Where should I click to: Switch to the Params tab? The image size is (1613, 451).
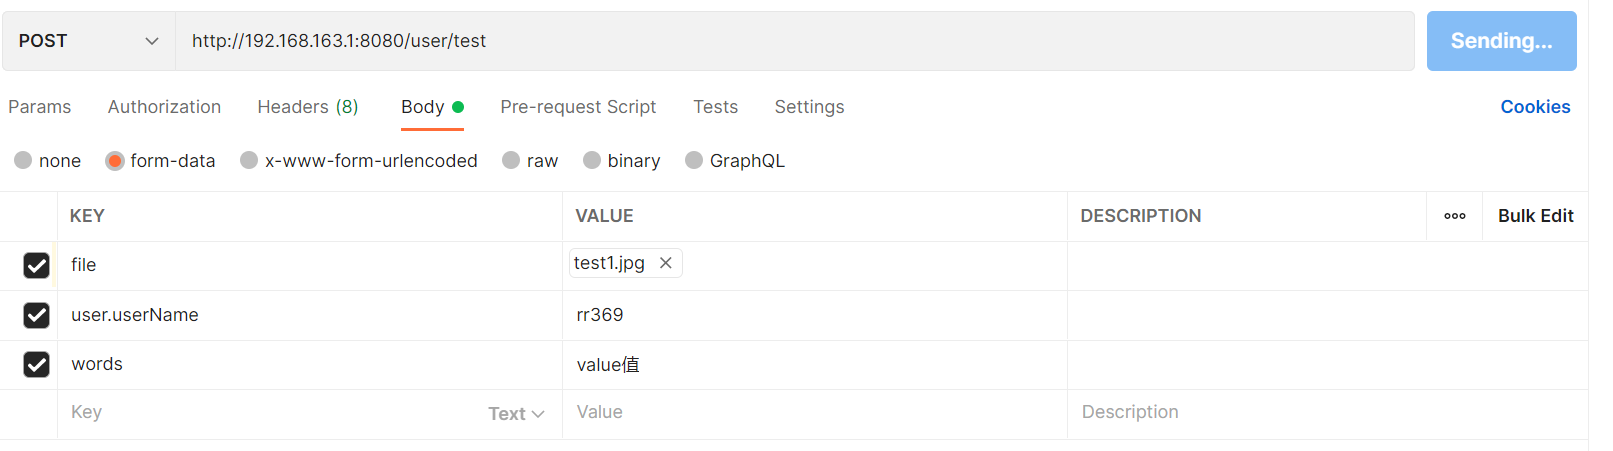point(40,107)
